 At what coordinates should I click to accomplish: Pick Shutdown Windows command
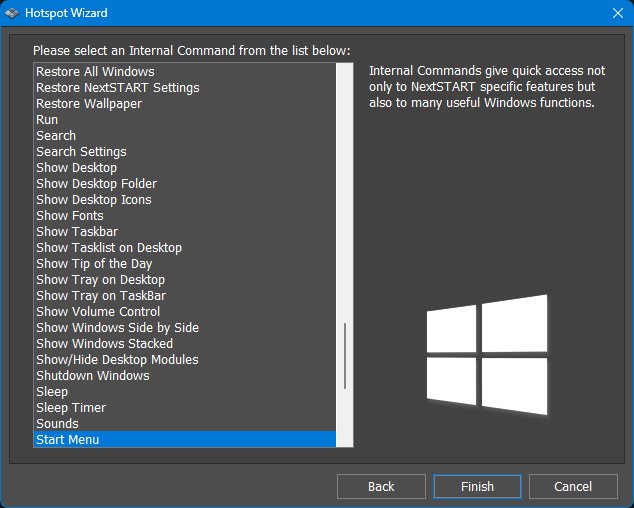pyautogui.click(x=185, y=375)
